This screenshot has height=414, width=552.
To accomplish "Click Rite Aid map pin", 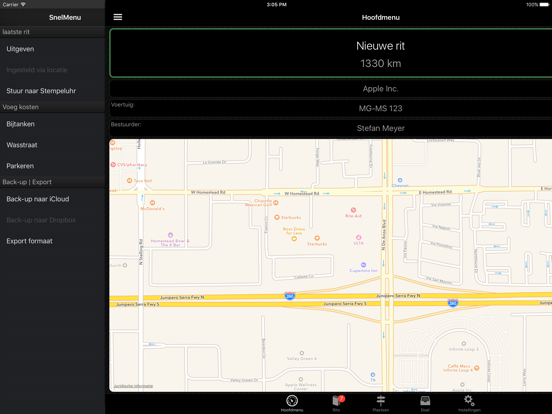I will click(353, 210).
